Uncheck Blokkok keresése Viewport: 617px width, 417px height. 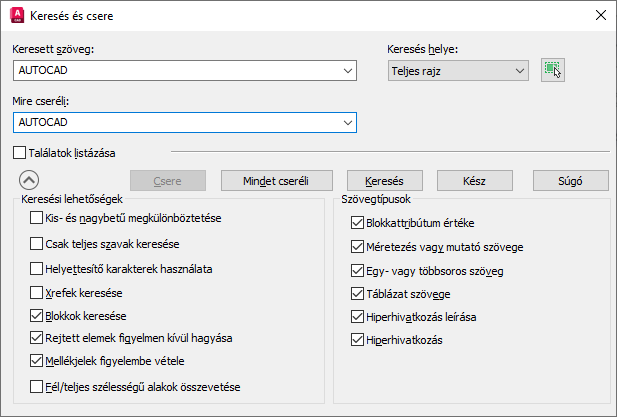pos(37,315)
